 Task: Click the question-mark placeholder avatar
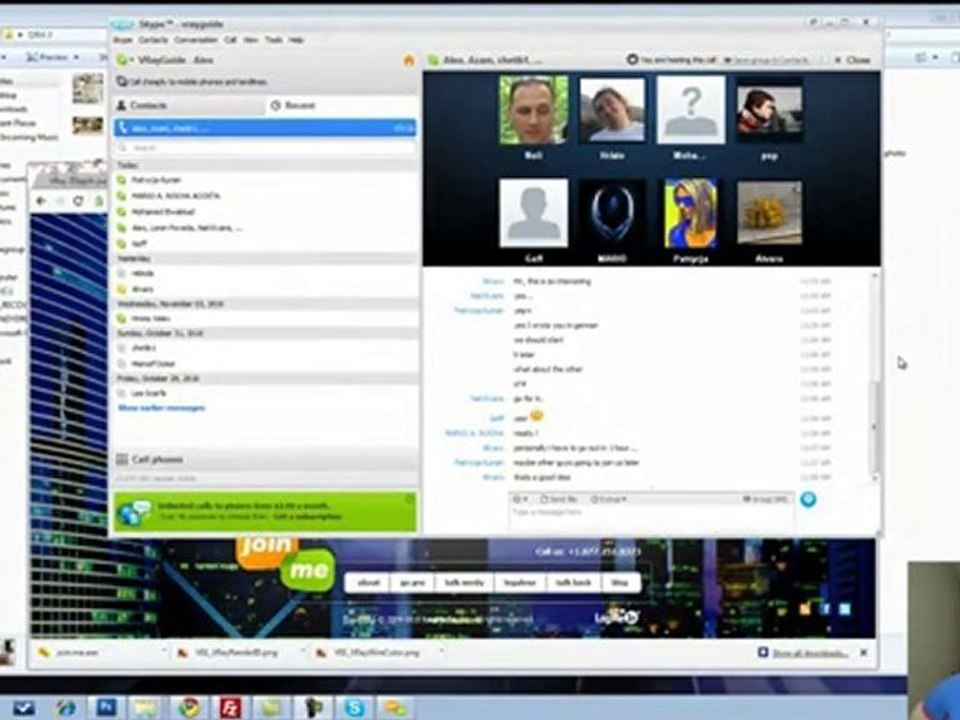pos(691,110)
